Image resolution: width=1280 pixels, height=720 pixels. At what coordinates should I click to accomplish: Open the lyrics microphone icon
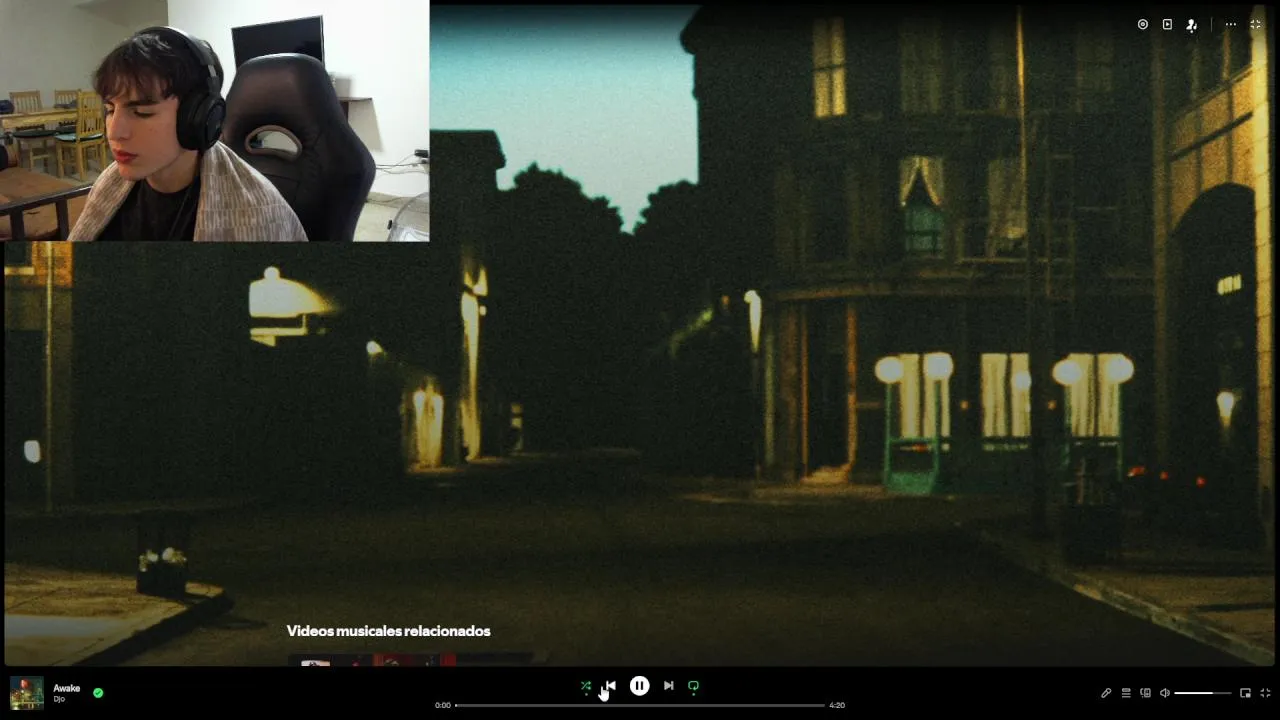[1106, 693]
